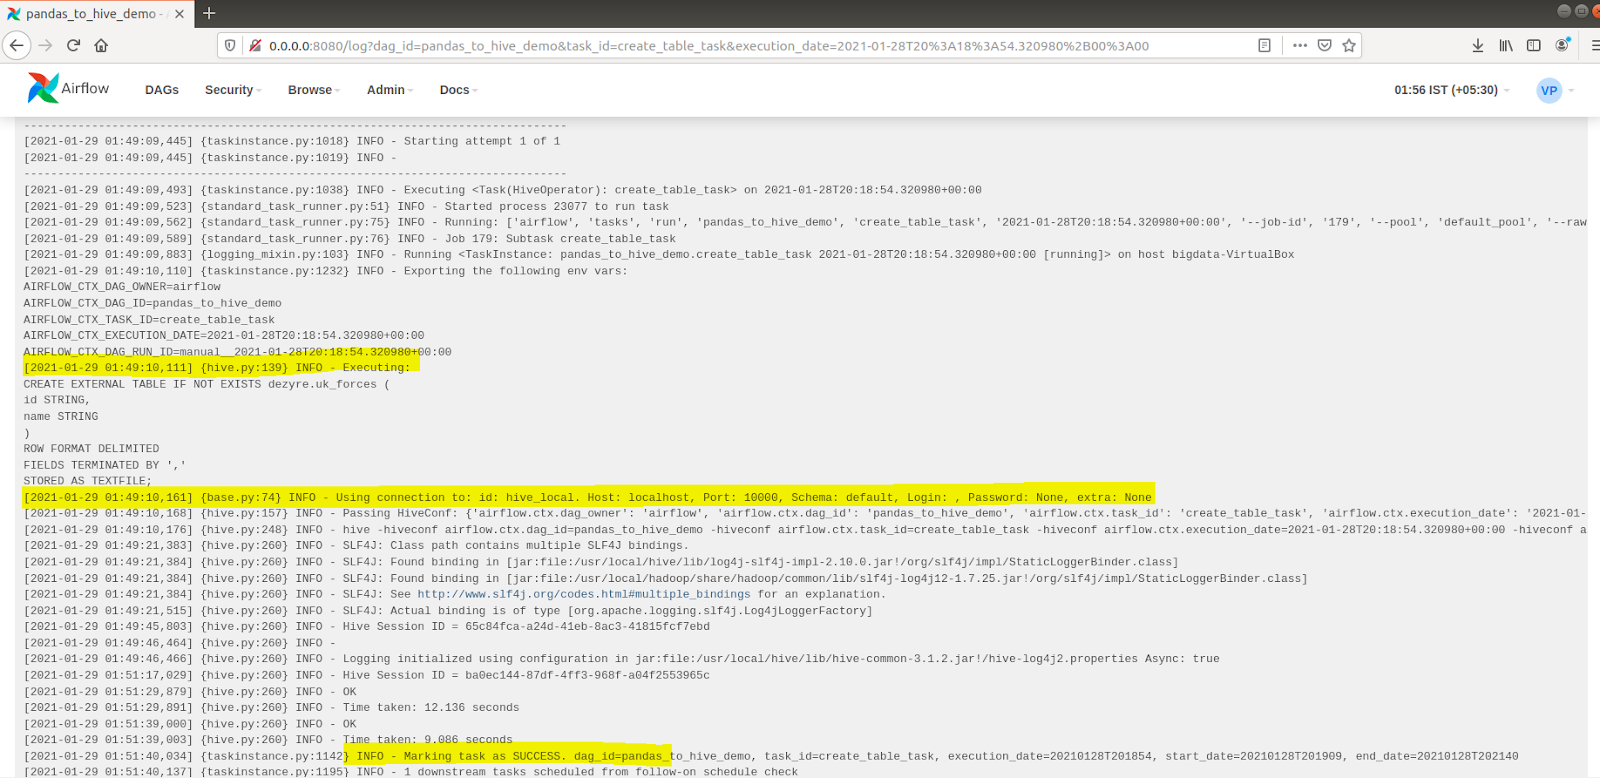The height and width of the screenshot is (778, 1600).
Task: Open the downloads arrow icon
Action: tap(1478, 45)
